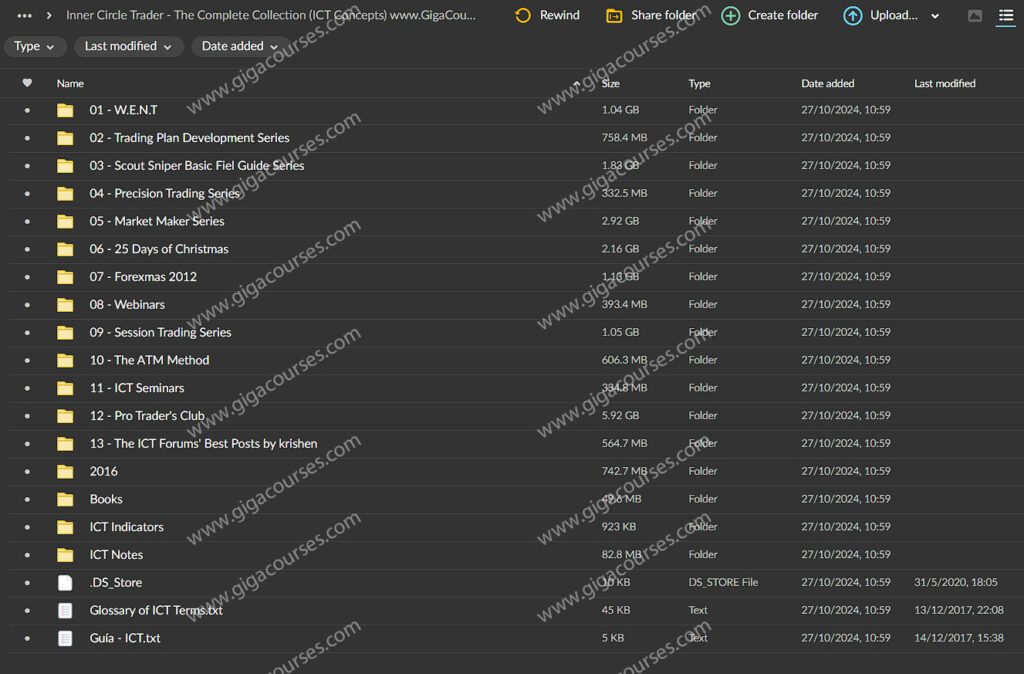Open the 12 - Pro Trader's Club folder
Screen dimensions: 1024x674
click(147, 416)
